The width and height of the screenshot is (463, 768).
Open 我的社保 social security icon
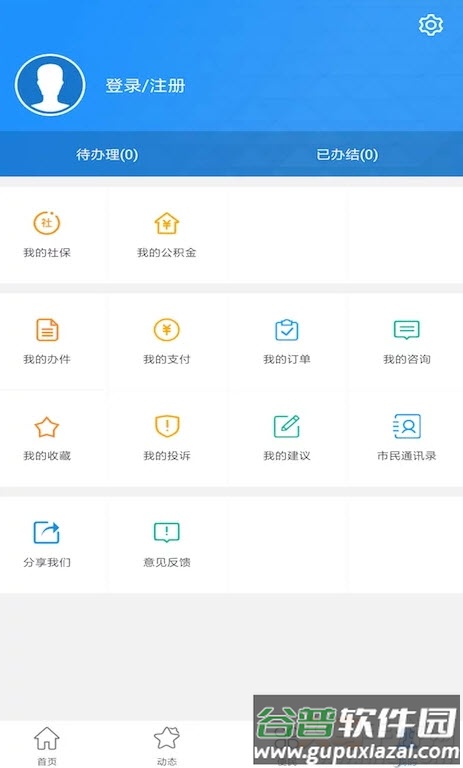tap(47, 223)
